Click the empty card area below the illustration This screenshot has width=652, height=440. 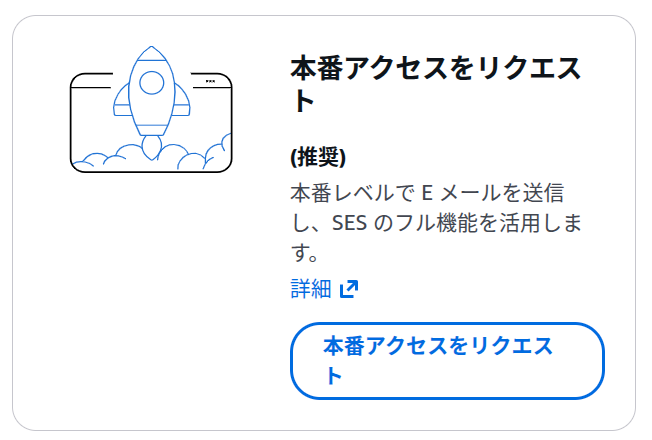point(150,300)
